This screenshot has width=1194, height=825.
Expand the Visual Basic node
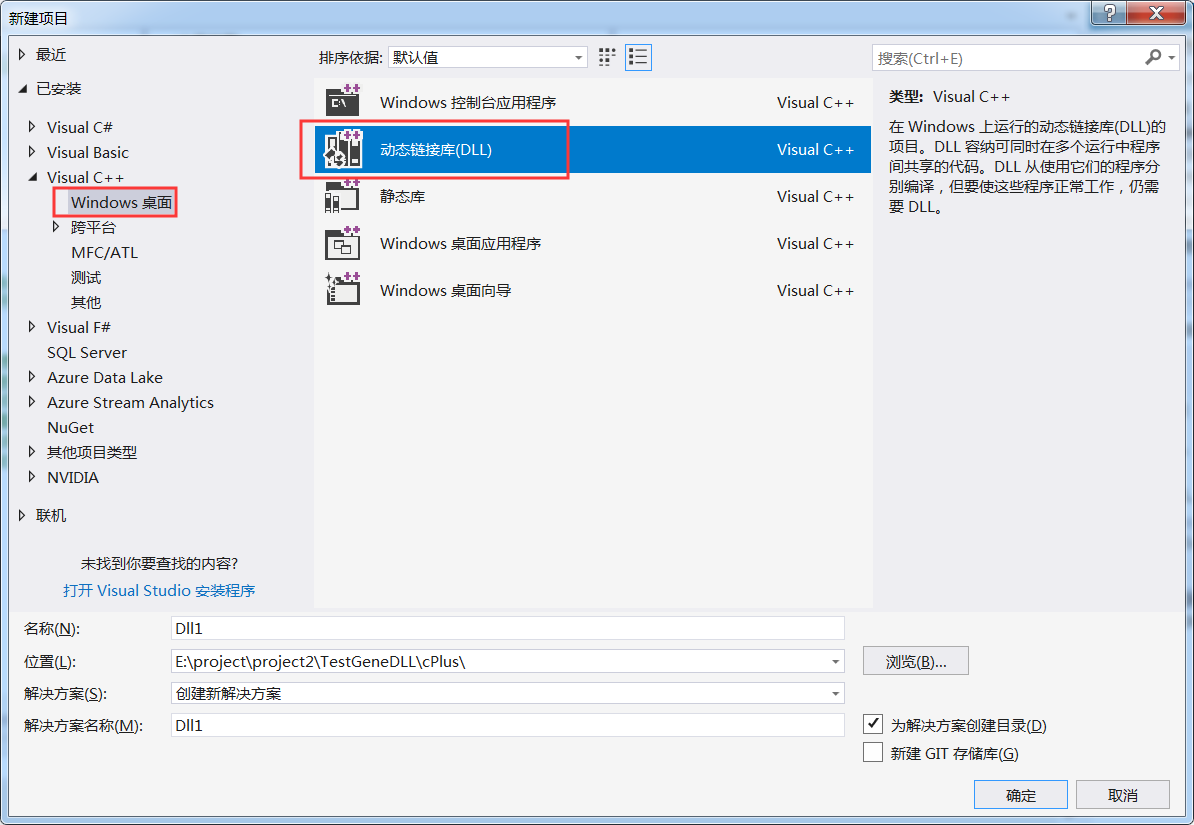click(x=31, y=152)
